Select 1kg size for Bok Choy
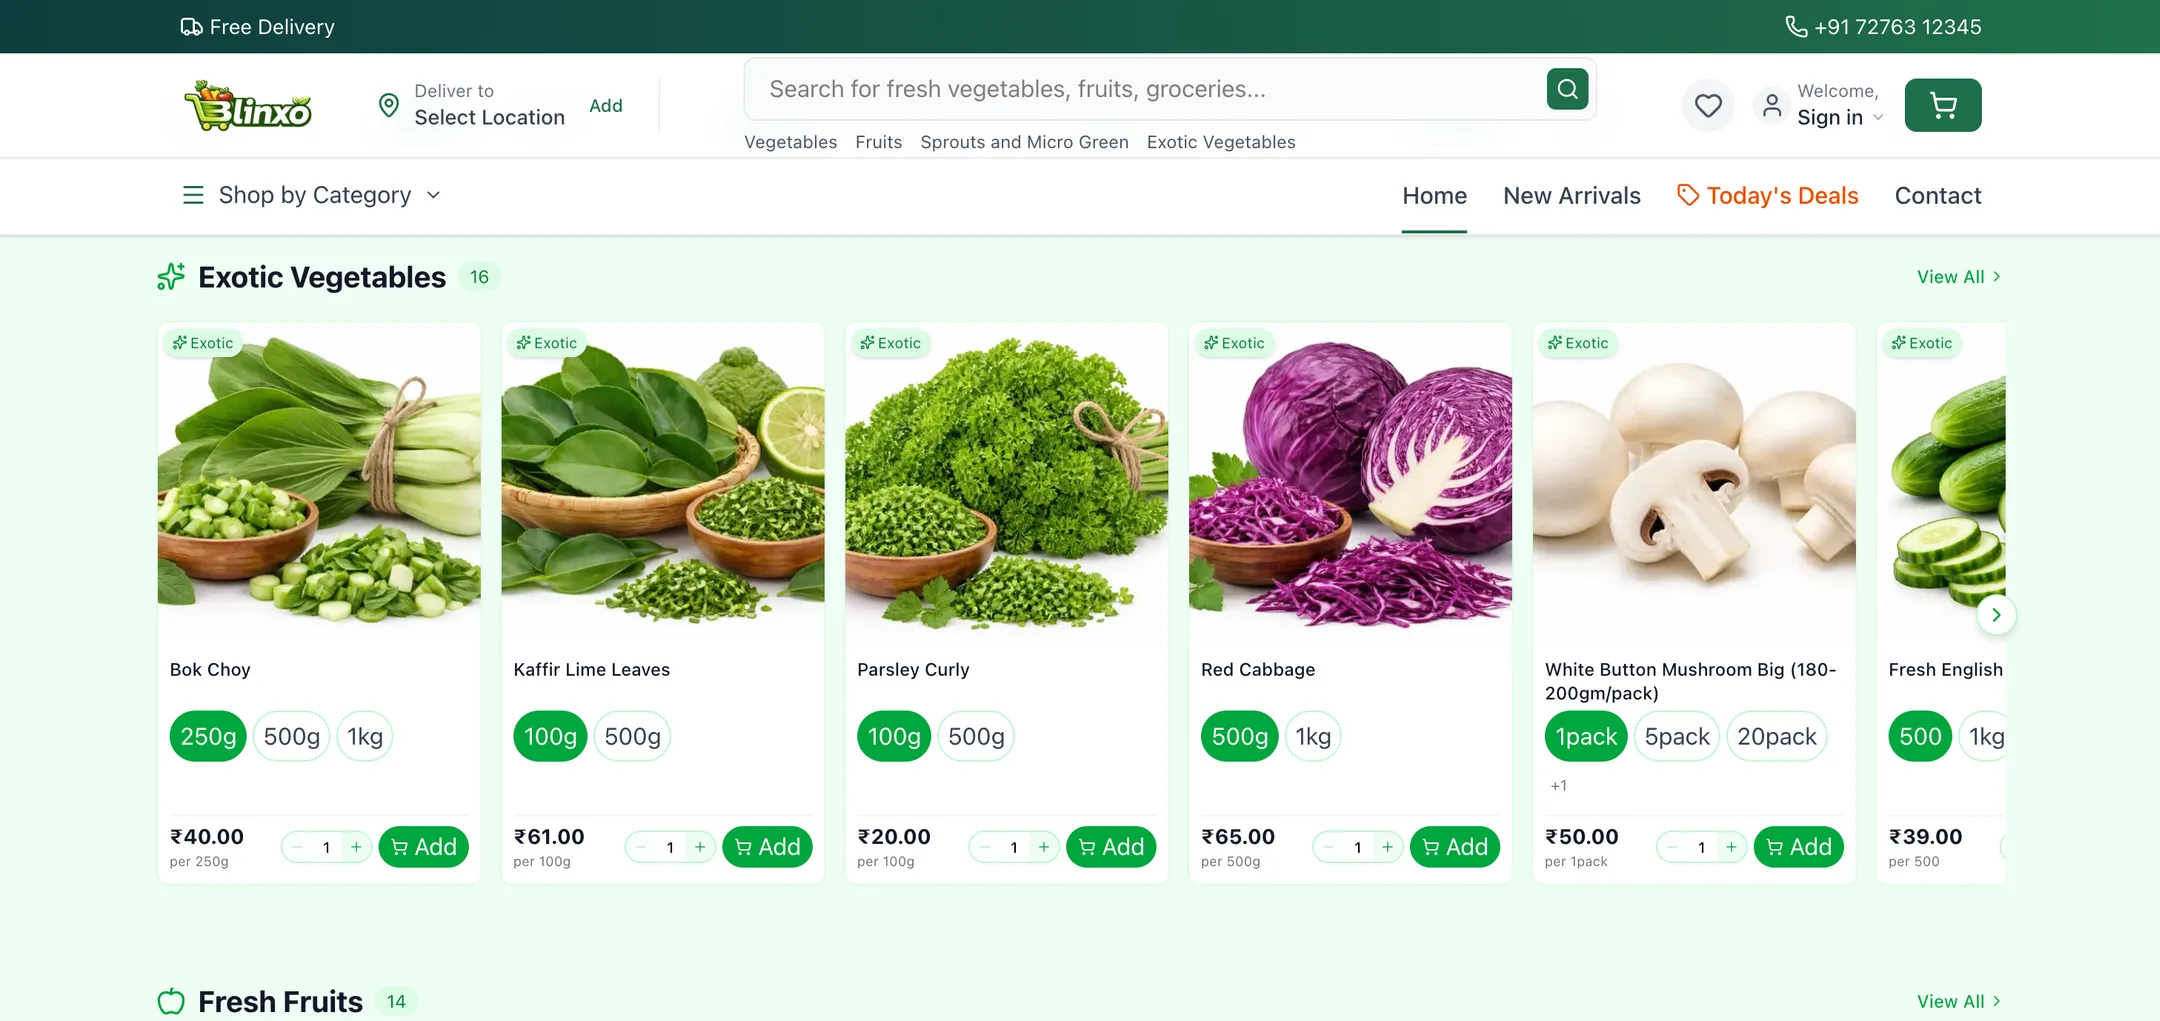 [365, 737]
